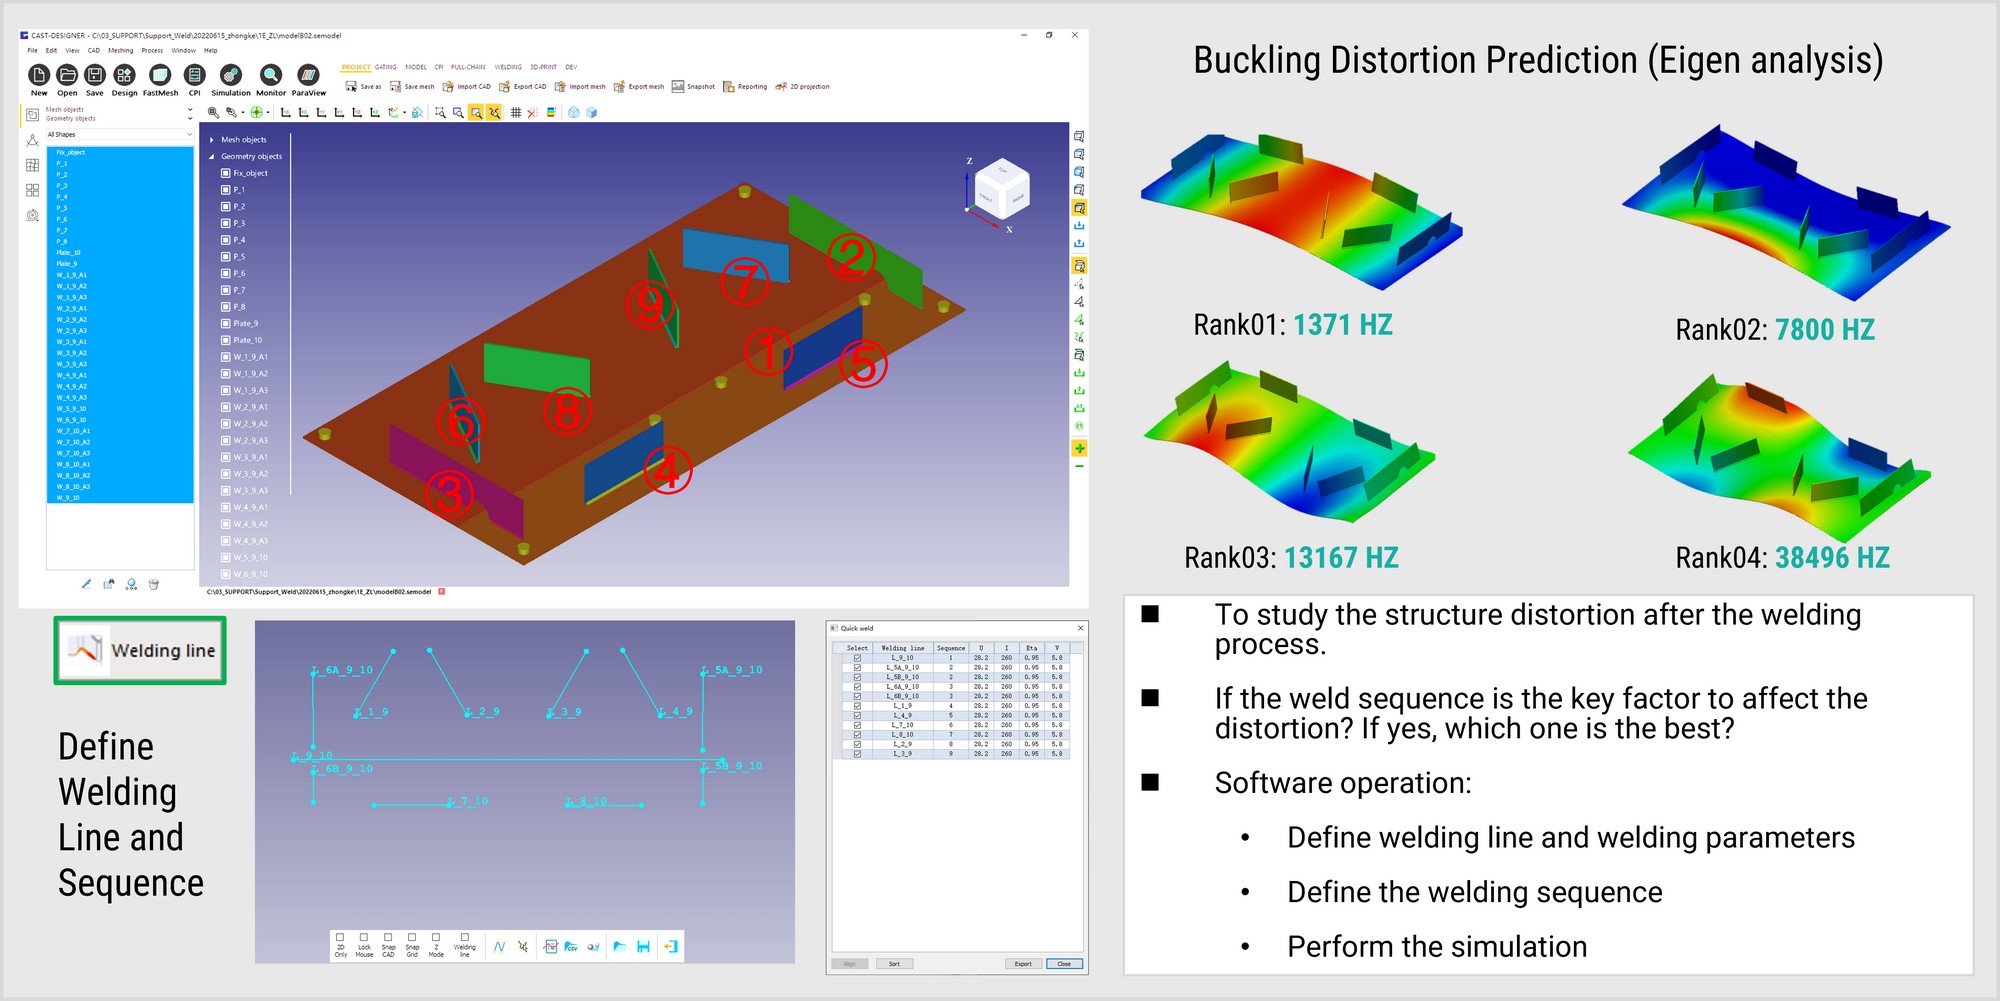This screenshot has width=2000, height=1001.
Task: Open the FastMesh tool
Action: (x=160, y=76)
